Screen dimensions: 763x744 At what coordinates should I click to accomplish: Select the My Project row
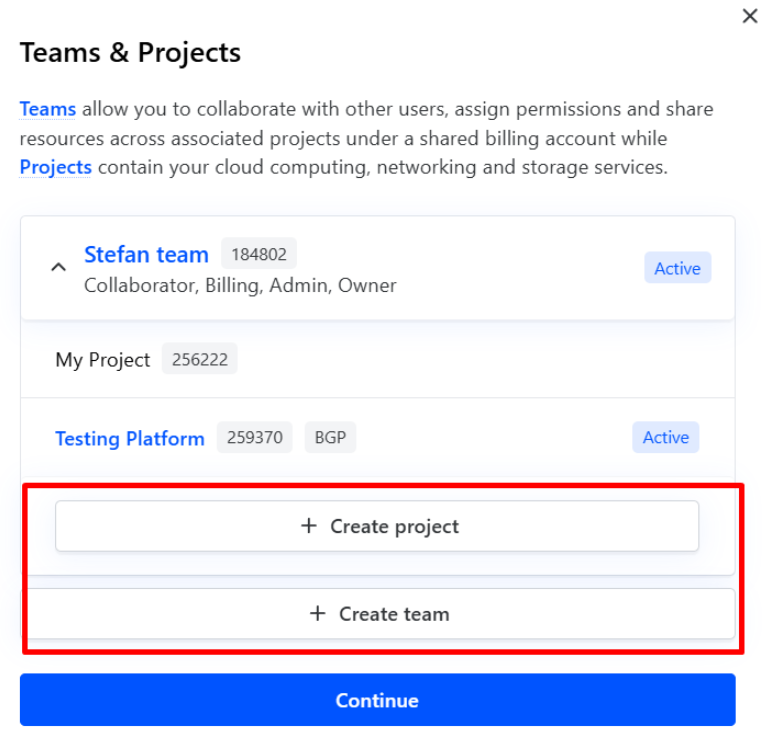[x=102, y=359]
